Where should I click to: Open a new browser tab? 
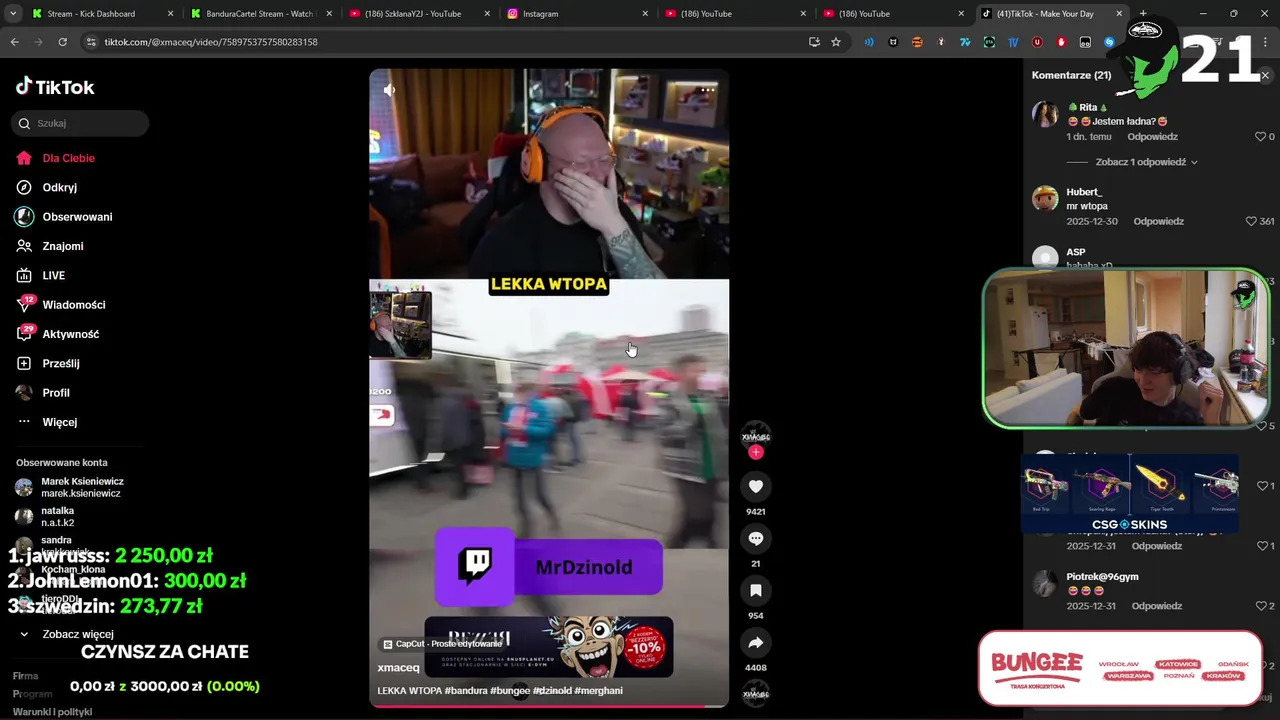tap(1143, 14)
